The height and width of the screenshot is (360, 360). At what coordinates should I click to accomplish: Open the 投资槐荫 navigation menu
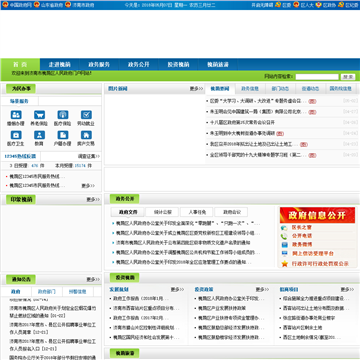point(178,64)
